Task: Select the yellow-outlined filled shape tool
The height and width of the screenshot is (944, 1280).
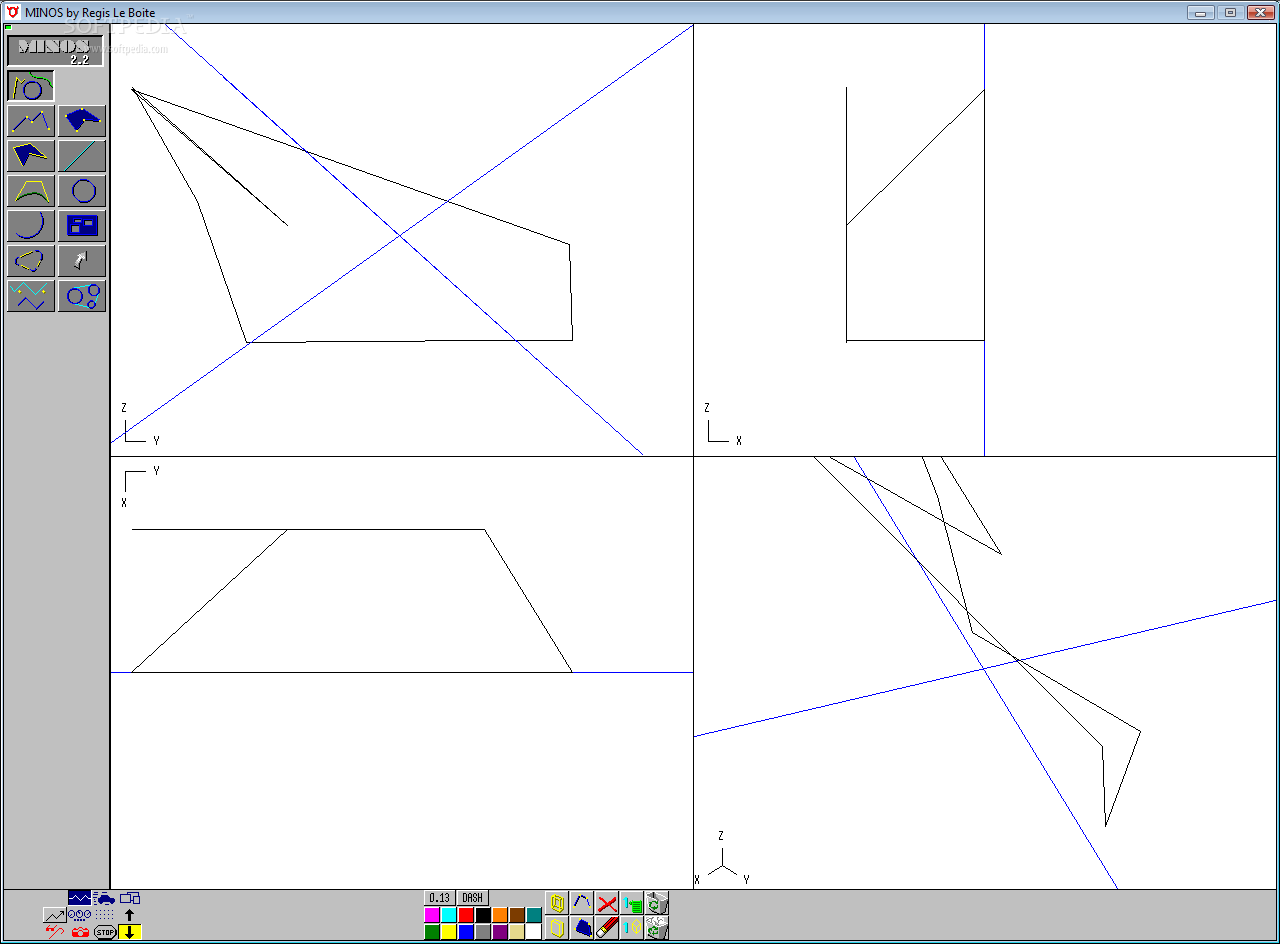Action: click(31, 156)
